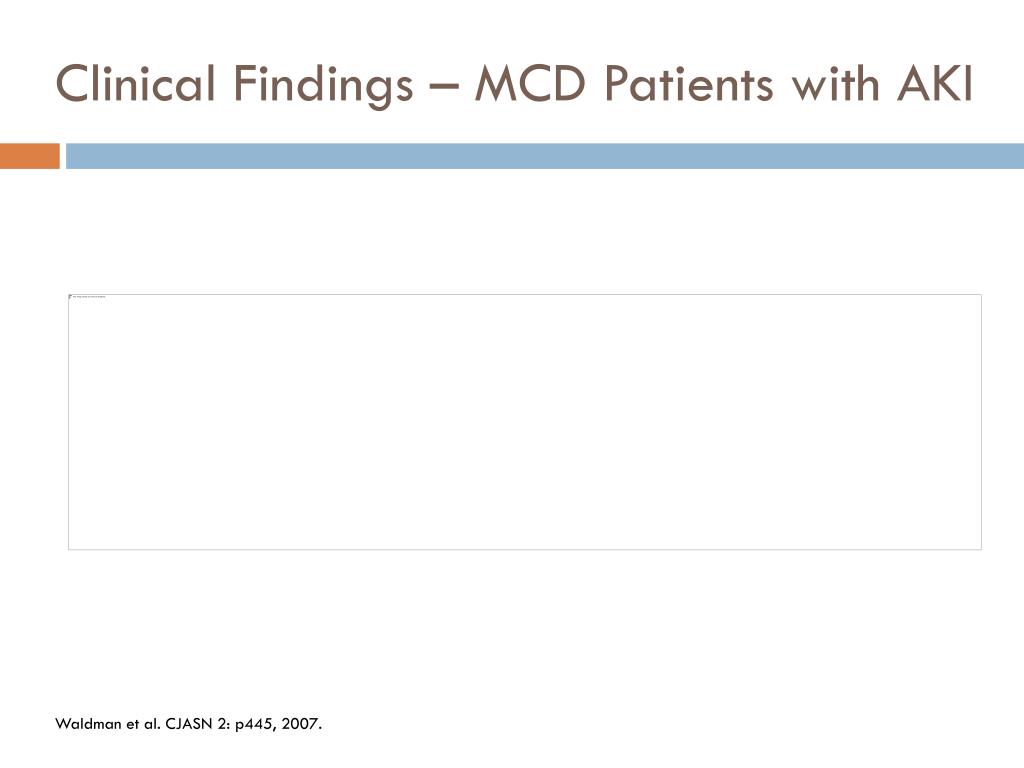Screen dimensions: 1024x768
Task: Click the broken image icon in placeholder corner
Action: [x=71, y=297]
